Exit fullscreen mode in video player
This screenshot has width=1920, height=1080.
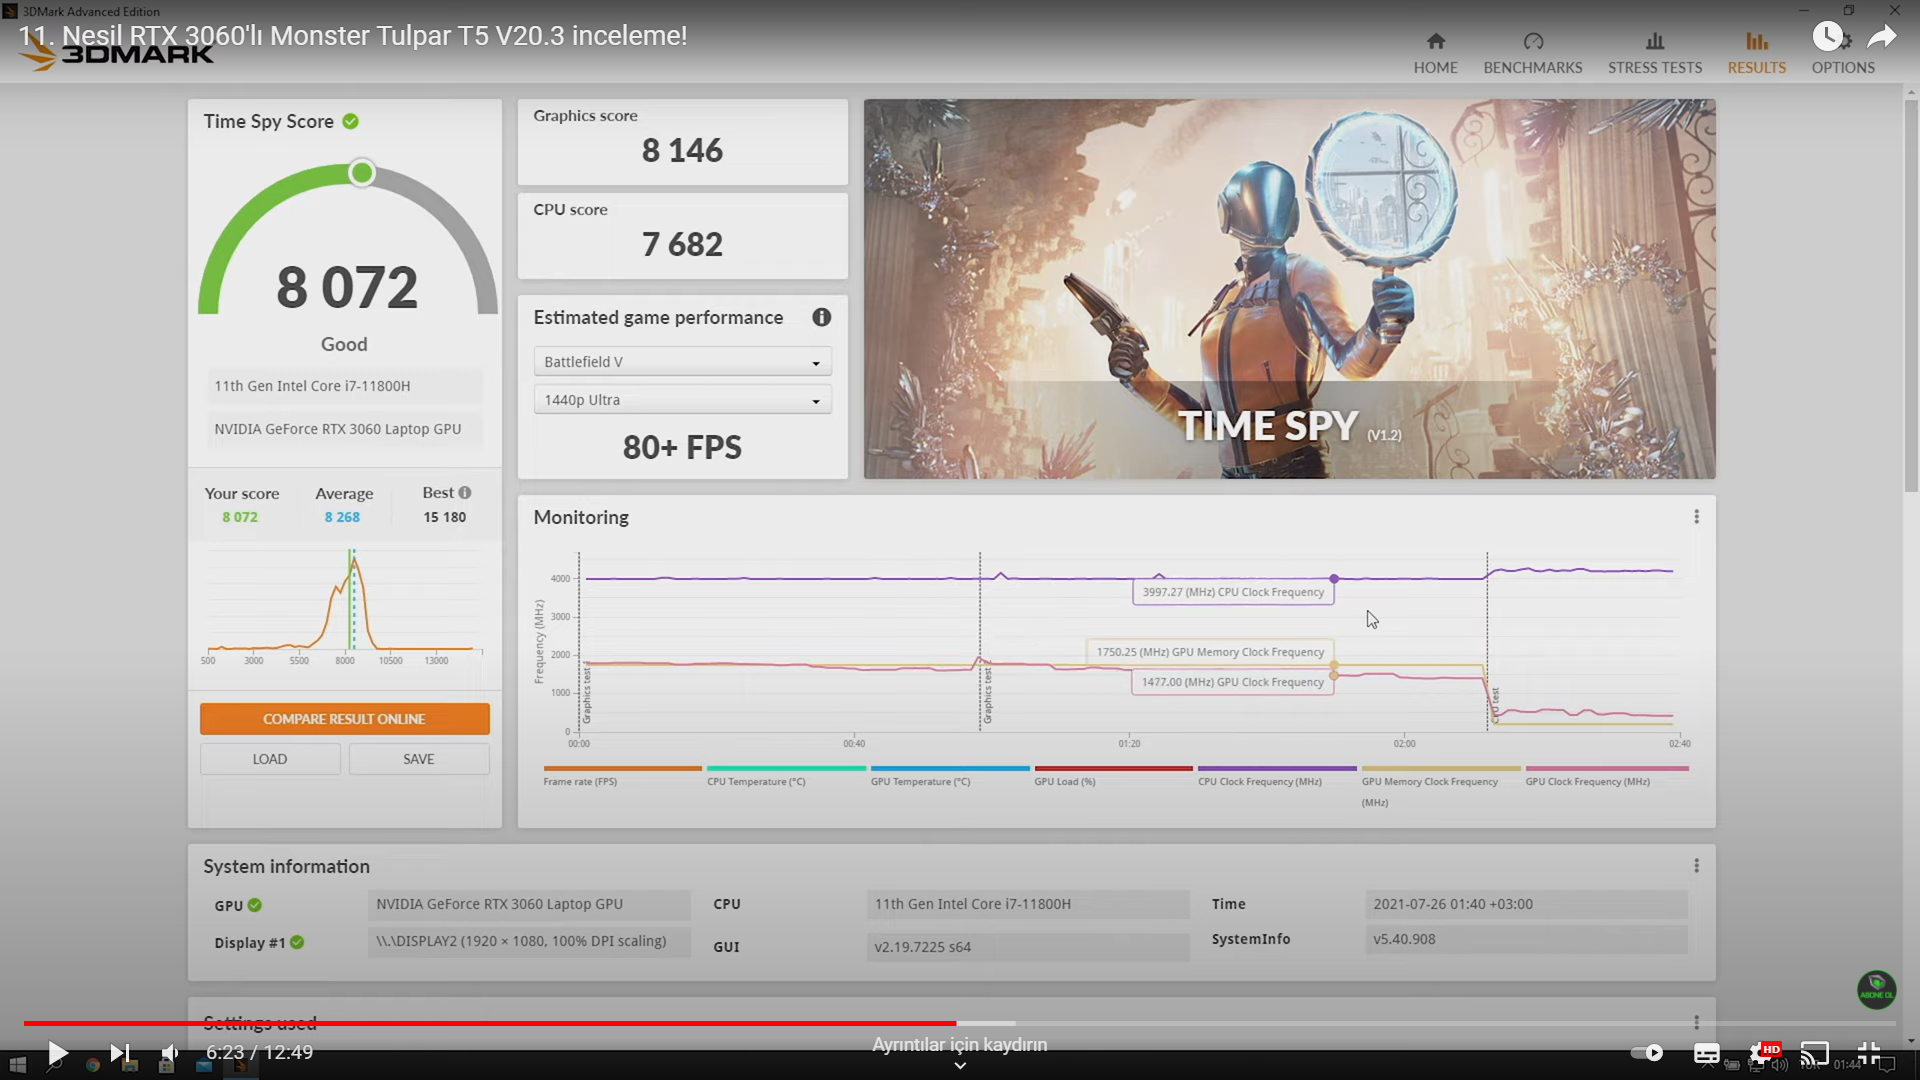(x=1868, y=1053)
